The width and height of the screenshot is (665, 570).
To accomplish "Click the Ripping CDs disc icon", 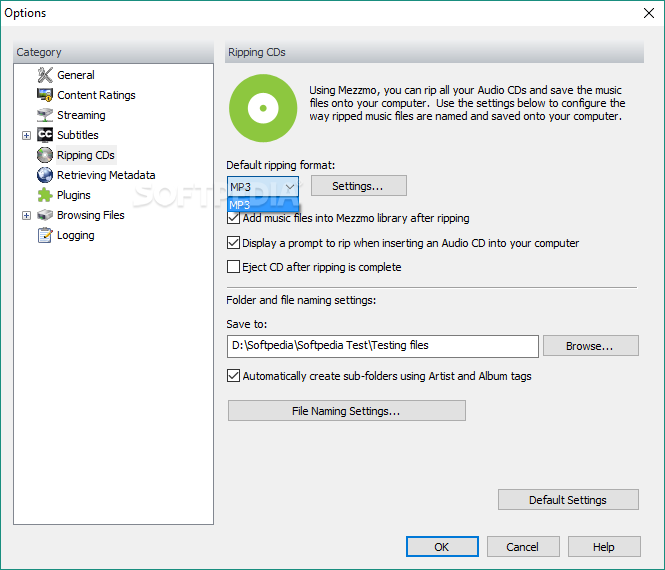I will 45,155.
